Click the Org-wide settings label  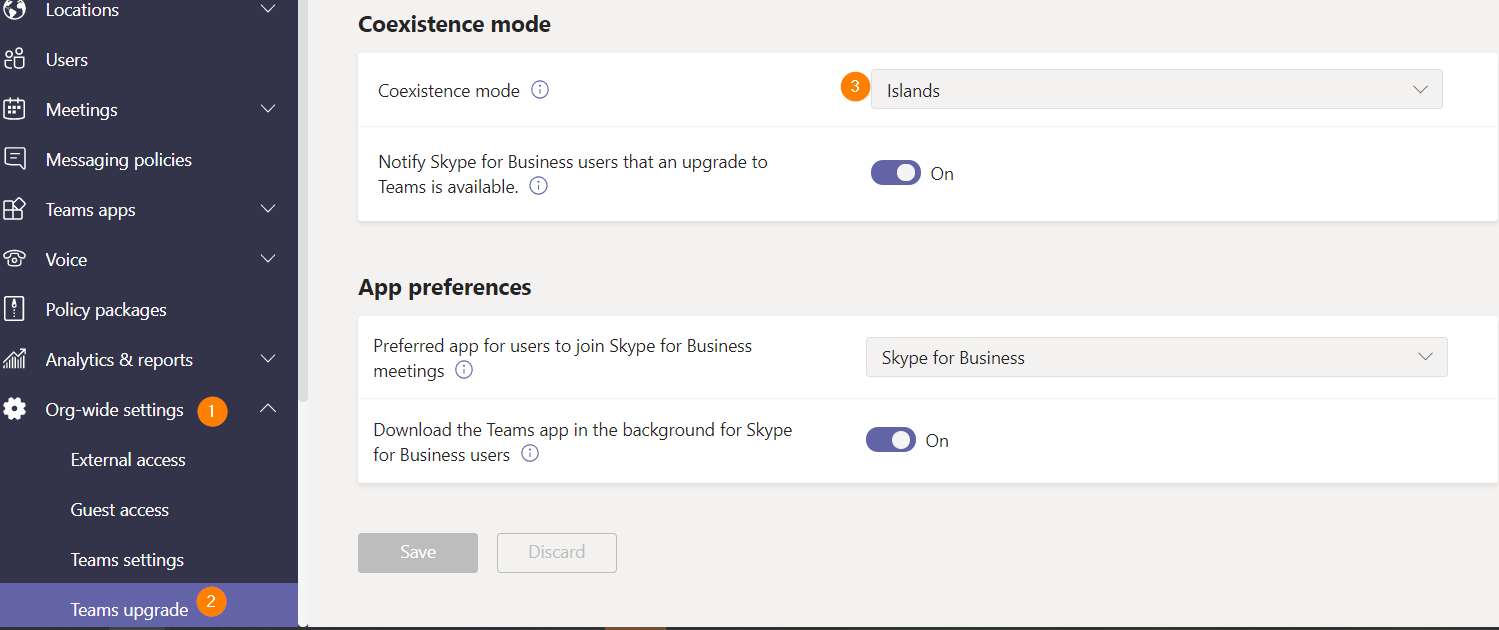coord(115,410)
